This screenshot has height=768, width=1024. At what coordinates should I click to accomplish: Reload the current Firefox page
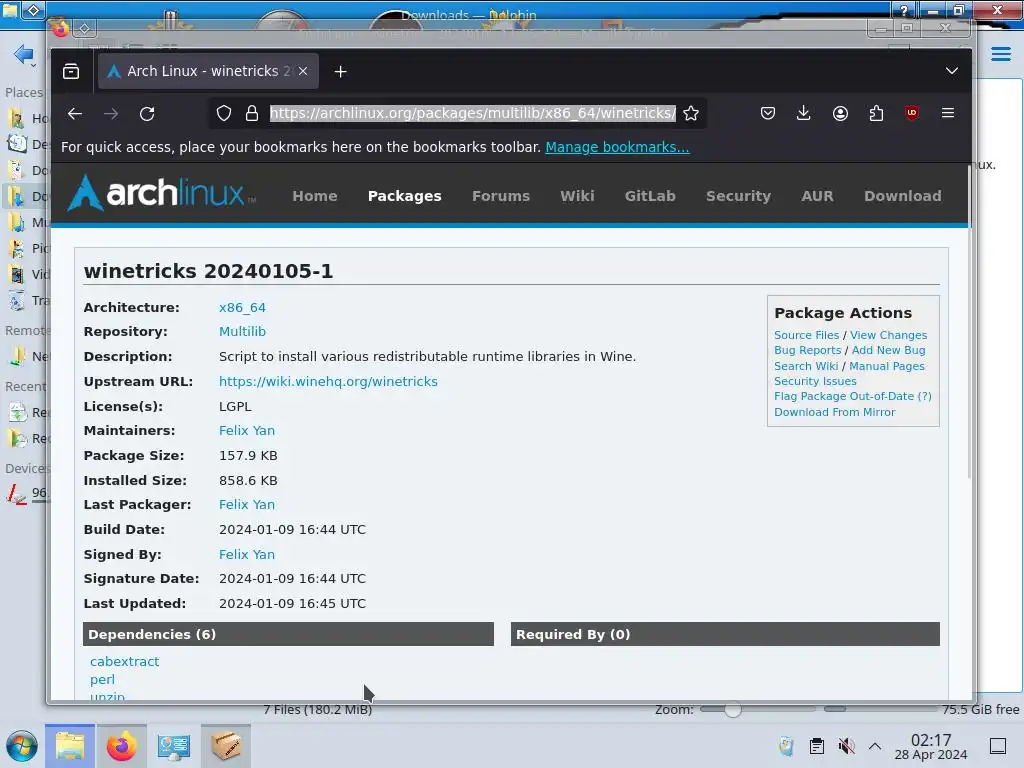147,114
